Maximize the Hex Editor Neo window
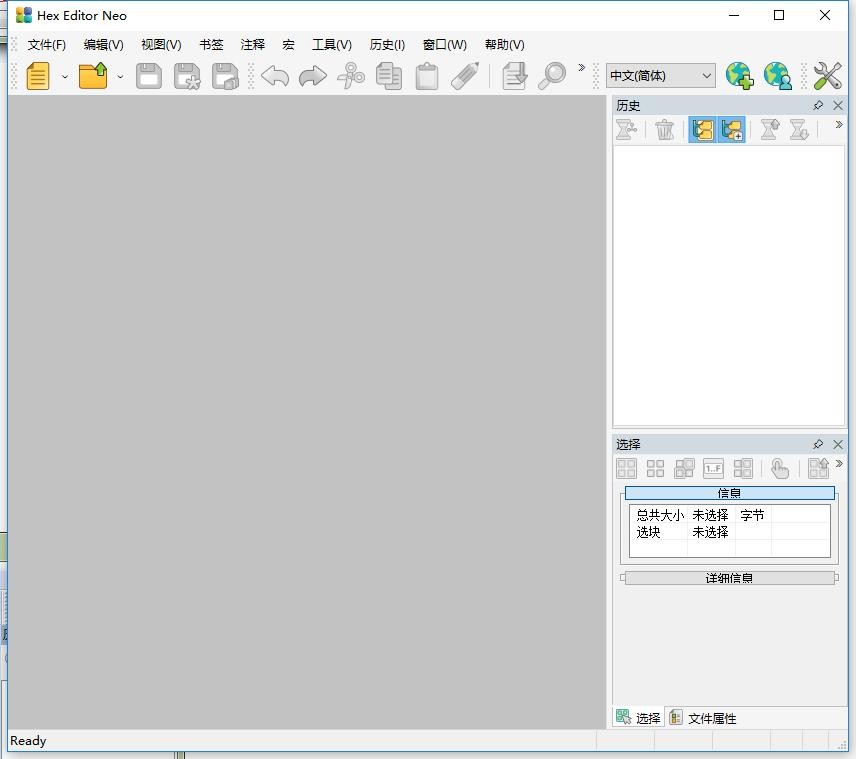 pyautogui.click(x=779, y=15)
